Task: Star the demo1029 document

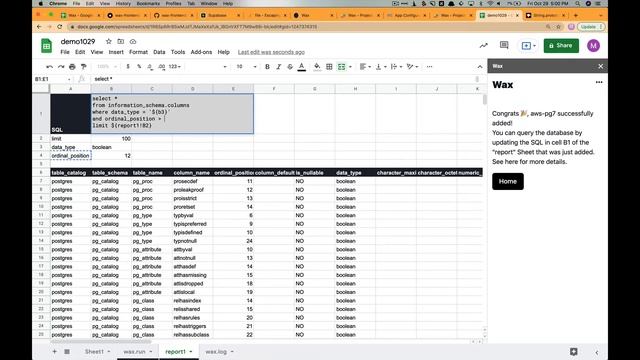Action: click(x=109, y=42)
